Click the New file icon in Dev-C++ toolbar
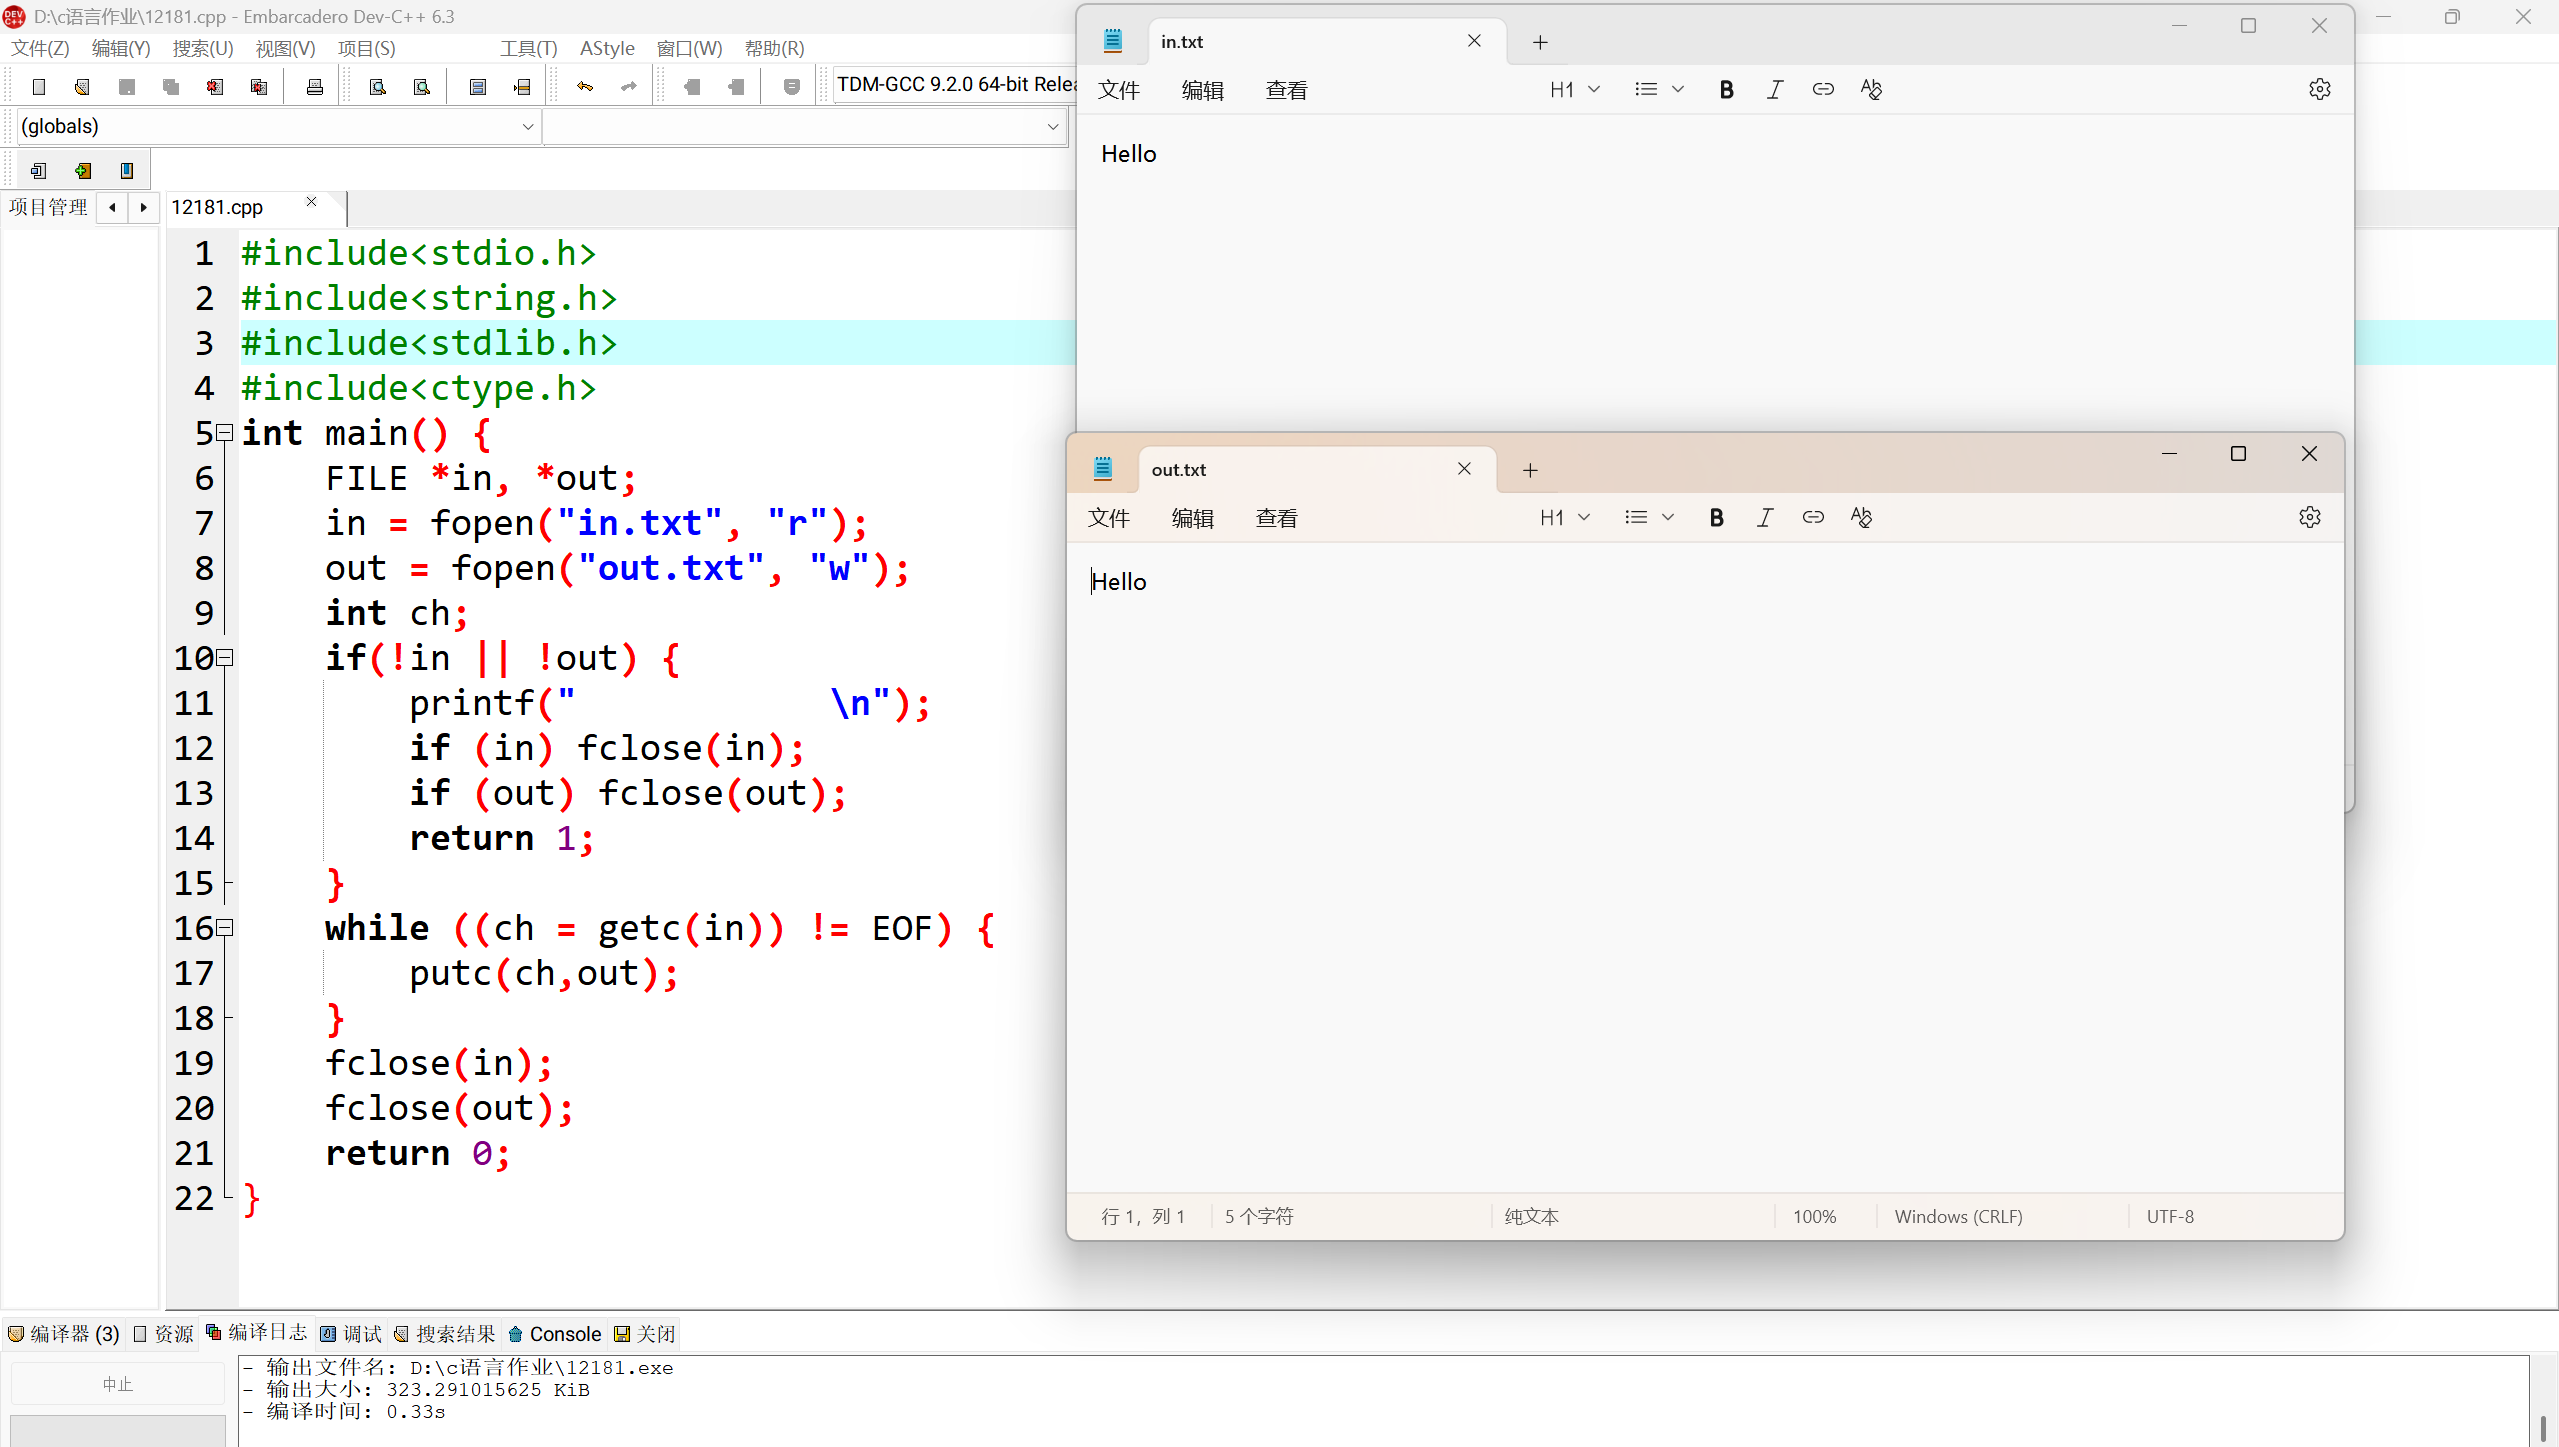The width and height of the screenshot is (2559, 1447). [x=39, y=87]
